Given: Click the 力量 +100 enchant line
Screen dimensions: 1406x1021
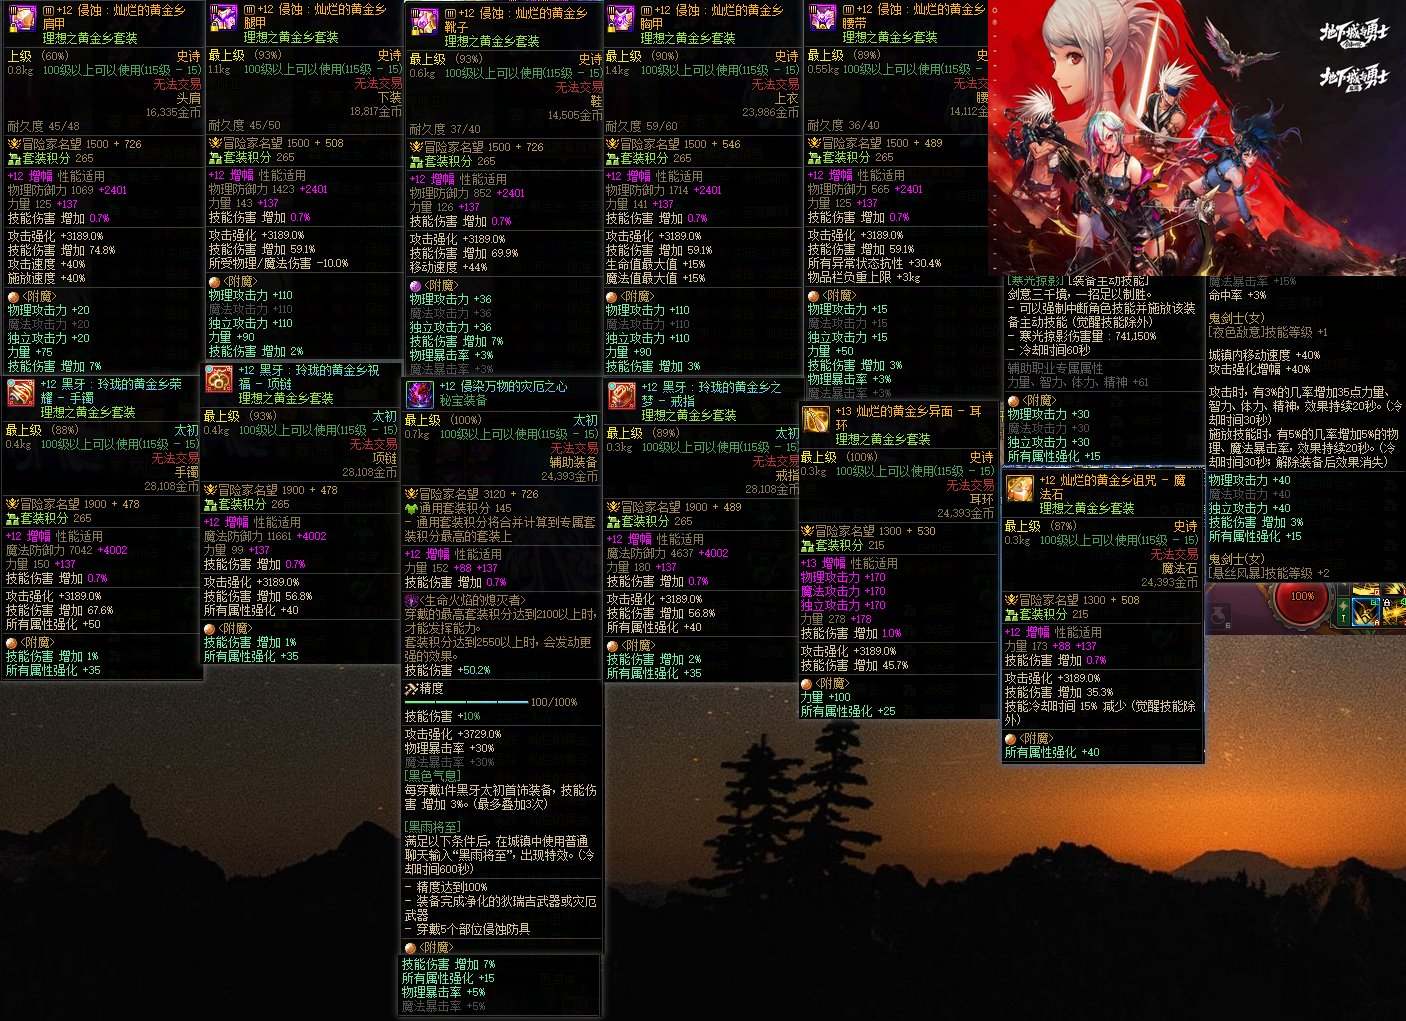Looking at the screenshot, I should tap(826, 698).
